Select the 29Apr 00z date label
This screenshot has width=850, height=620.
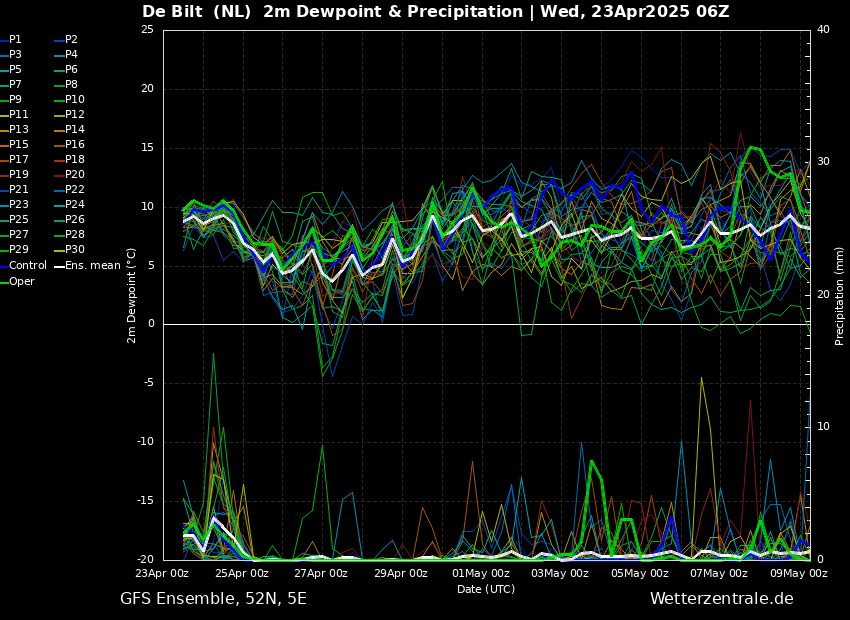[x=400, y=573]
